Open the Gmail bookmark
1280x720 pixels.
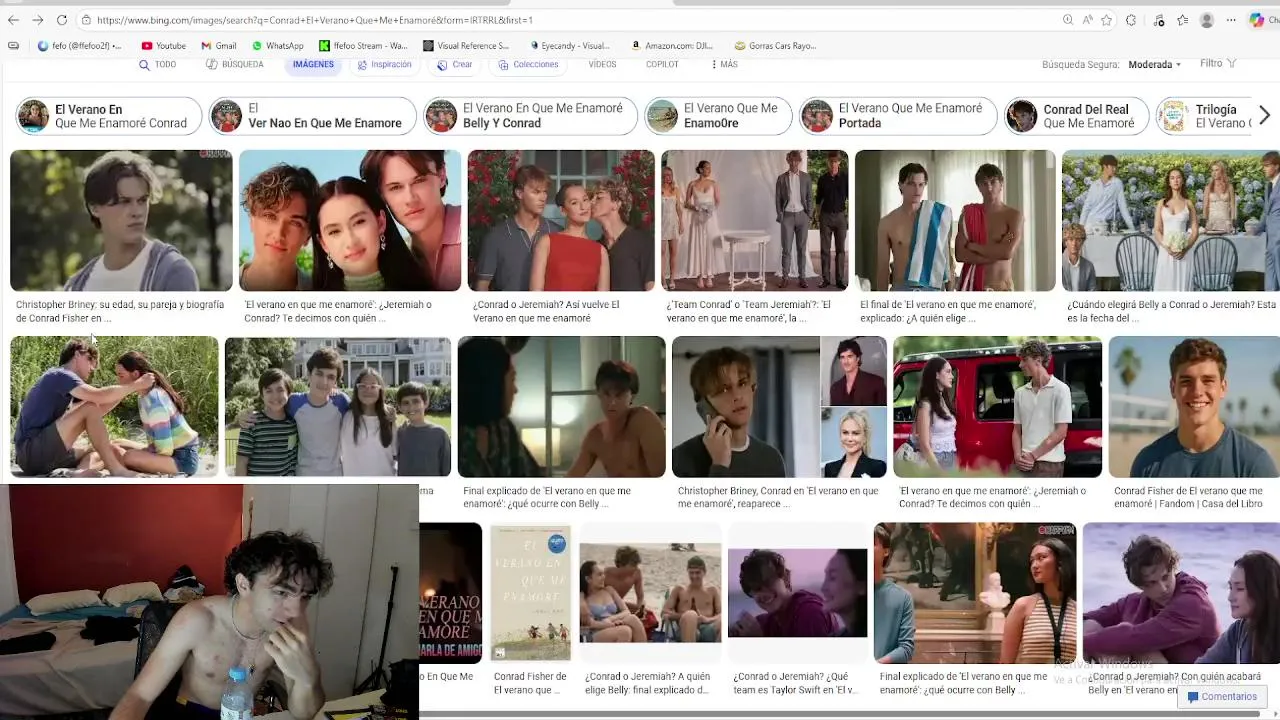219,46
